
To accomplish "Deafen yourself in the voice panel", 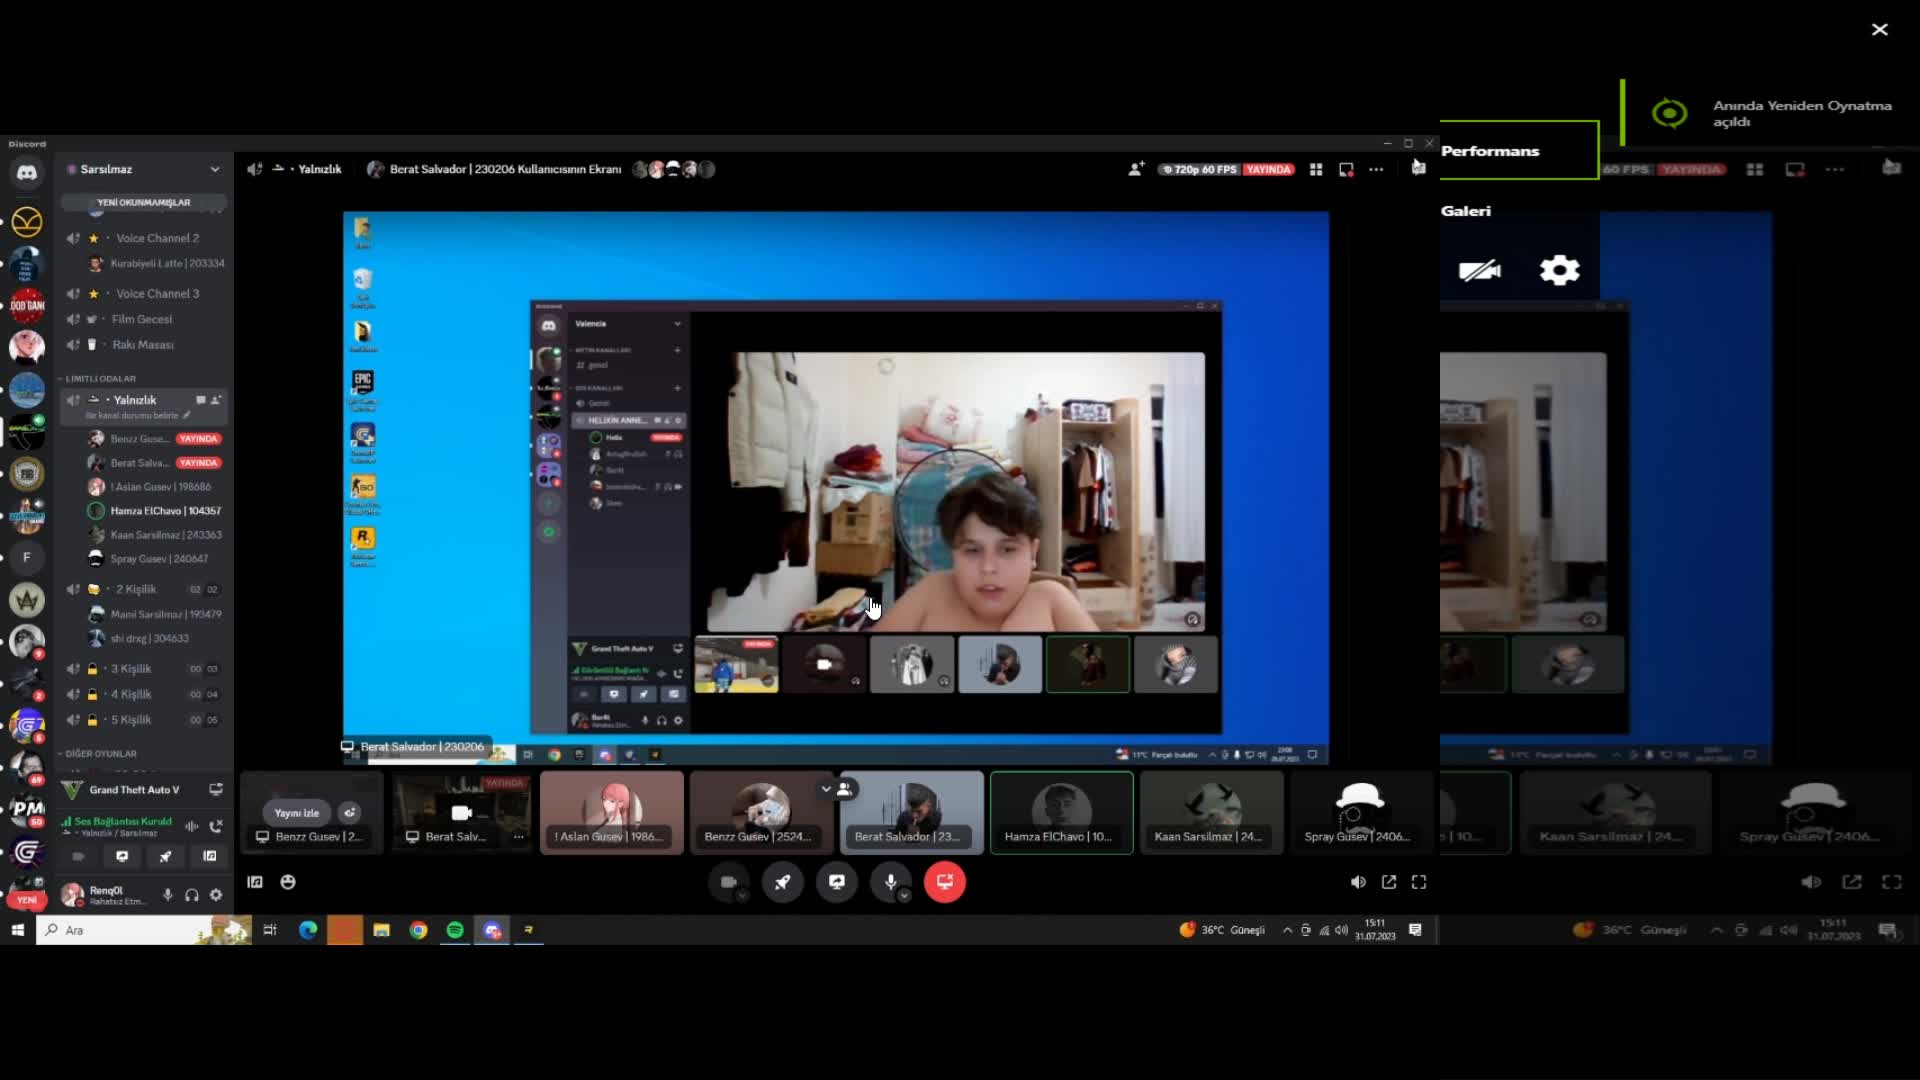I will 191,896.
